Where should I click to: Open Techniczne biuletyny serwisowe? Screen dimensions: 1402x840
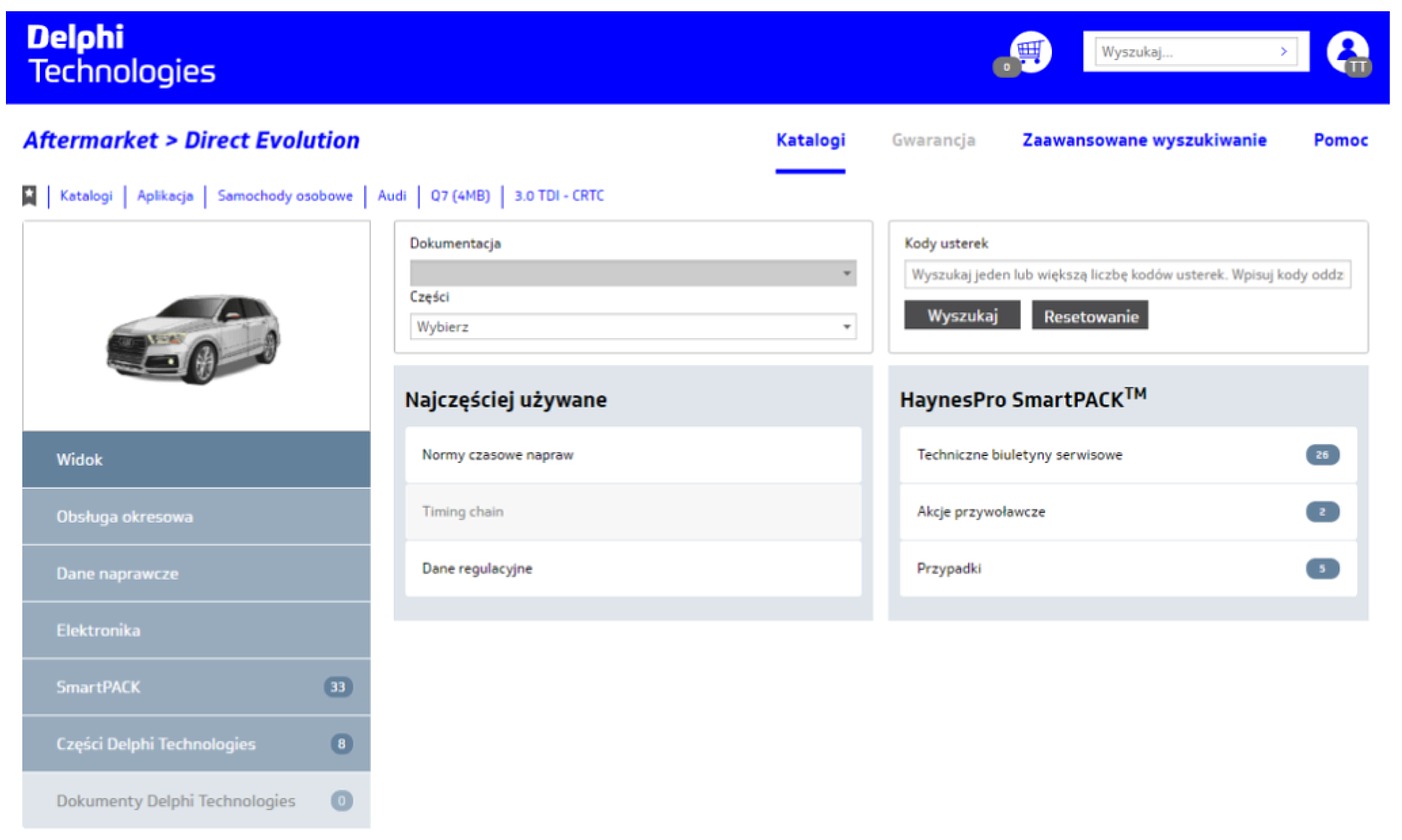coord(1128,455)
